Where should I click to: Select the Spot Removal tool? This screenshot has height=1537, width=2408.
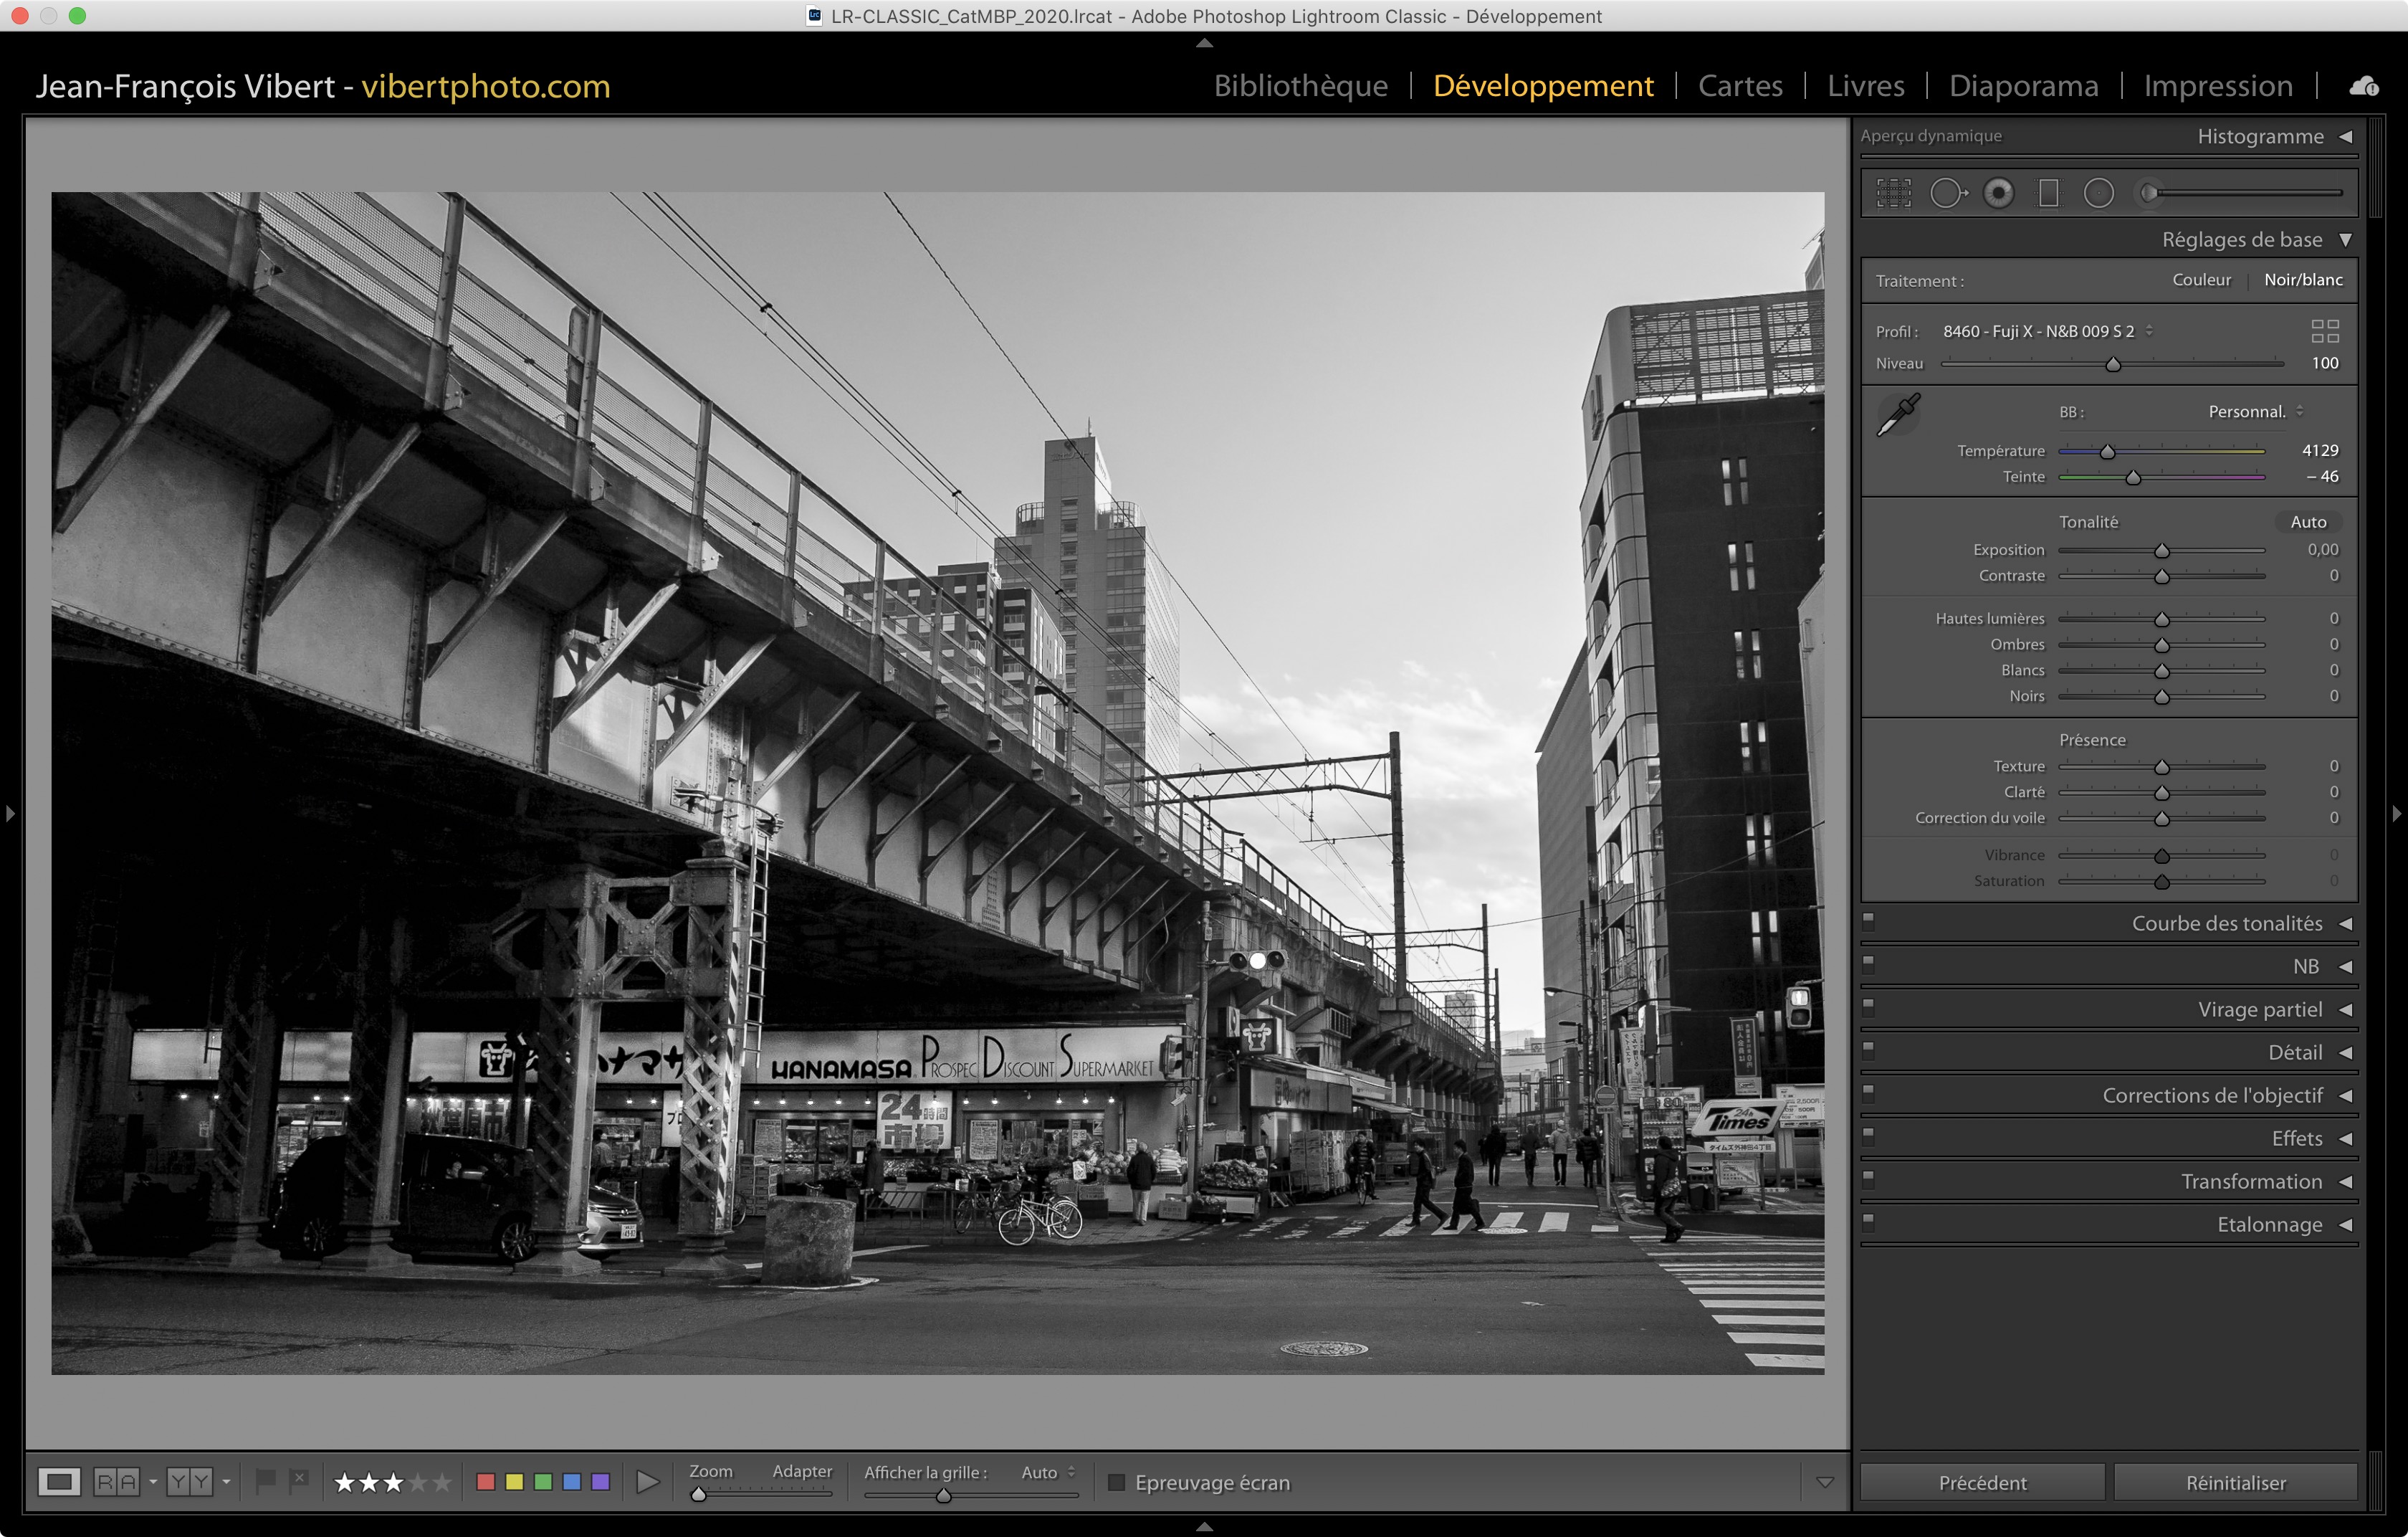click(1946, 193)
